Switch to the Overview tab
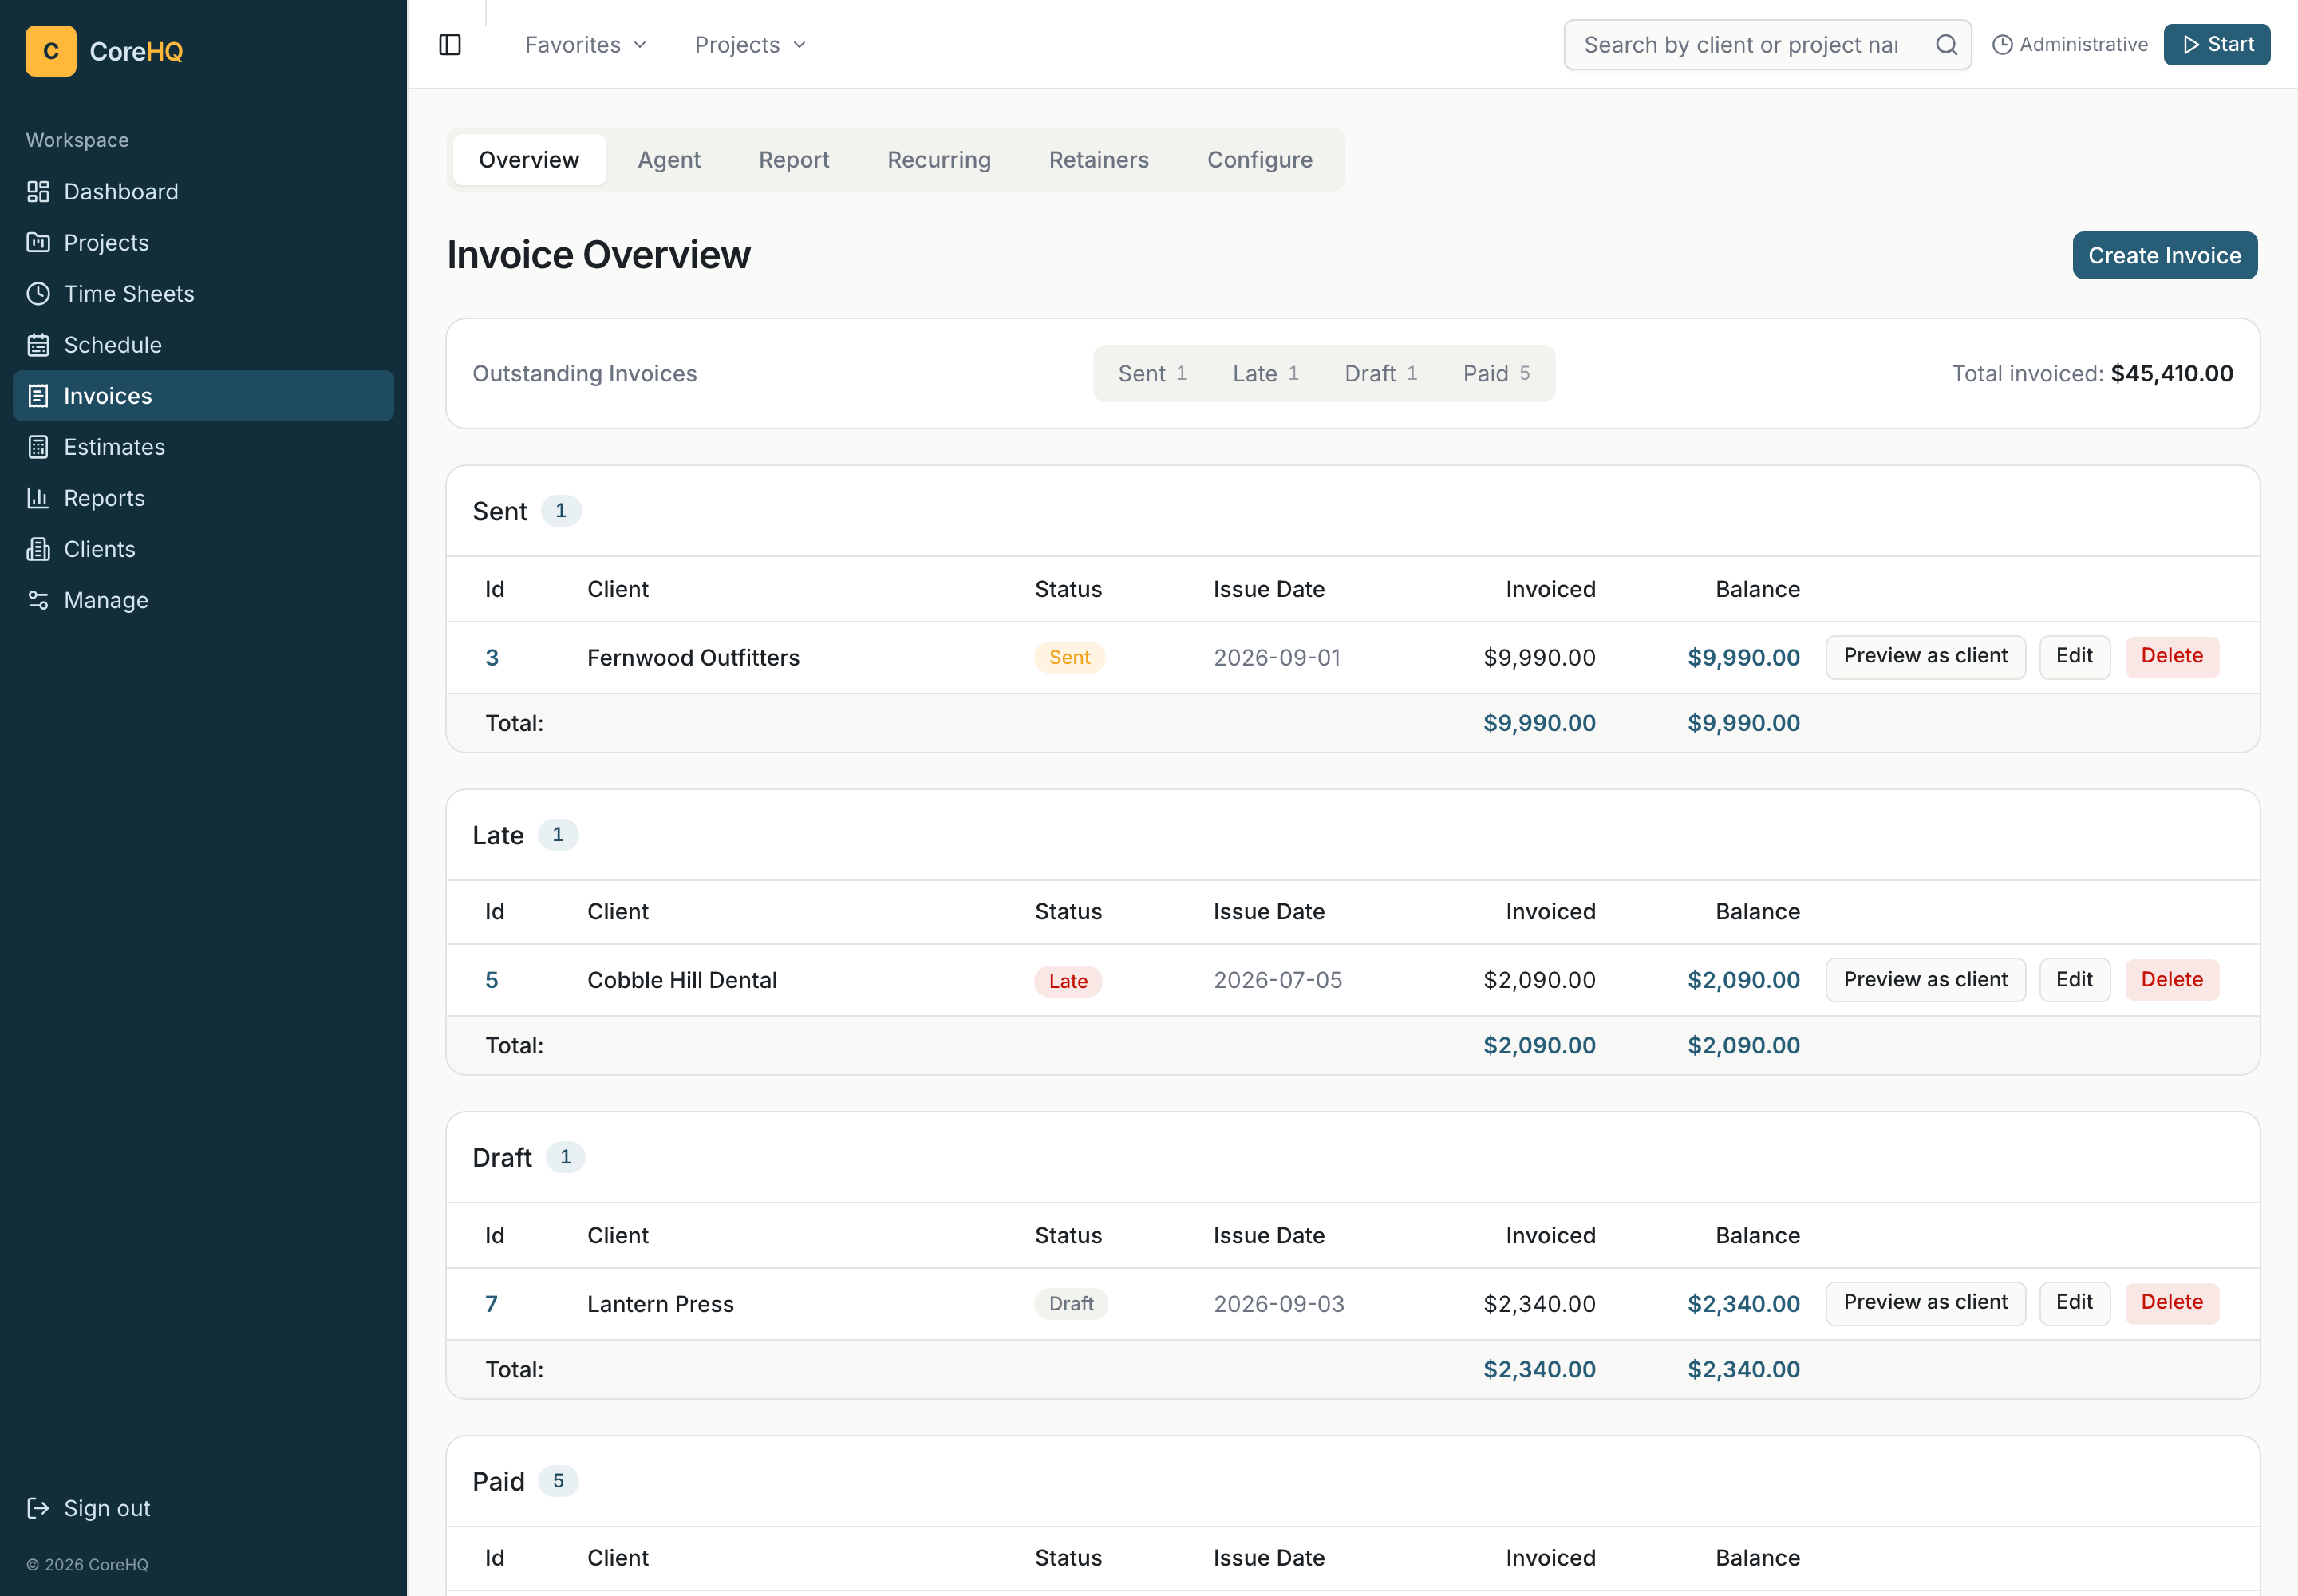 (x=529, y=160)
